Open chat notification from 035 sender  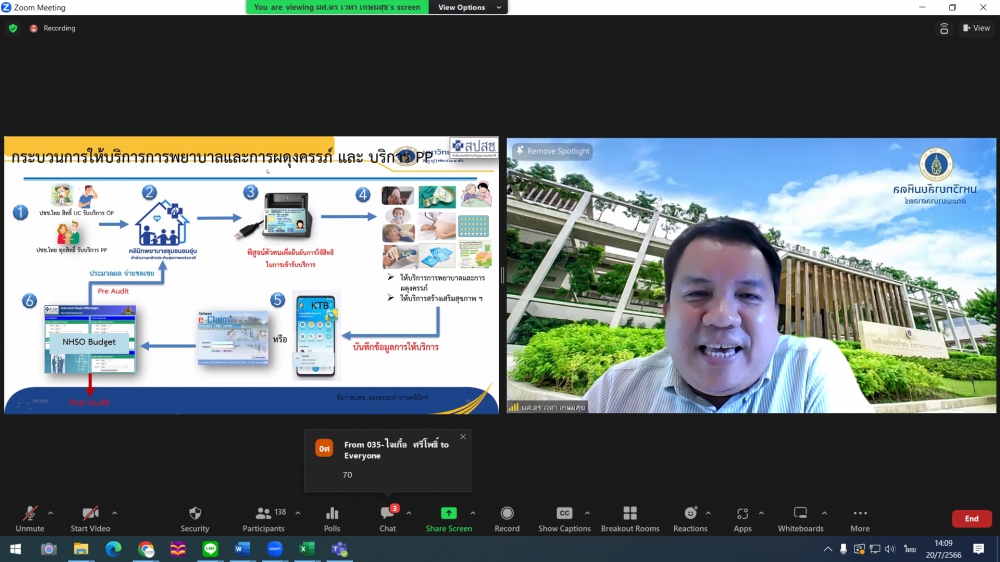click(x=388, y=460)
